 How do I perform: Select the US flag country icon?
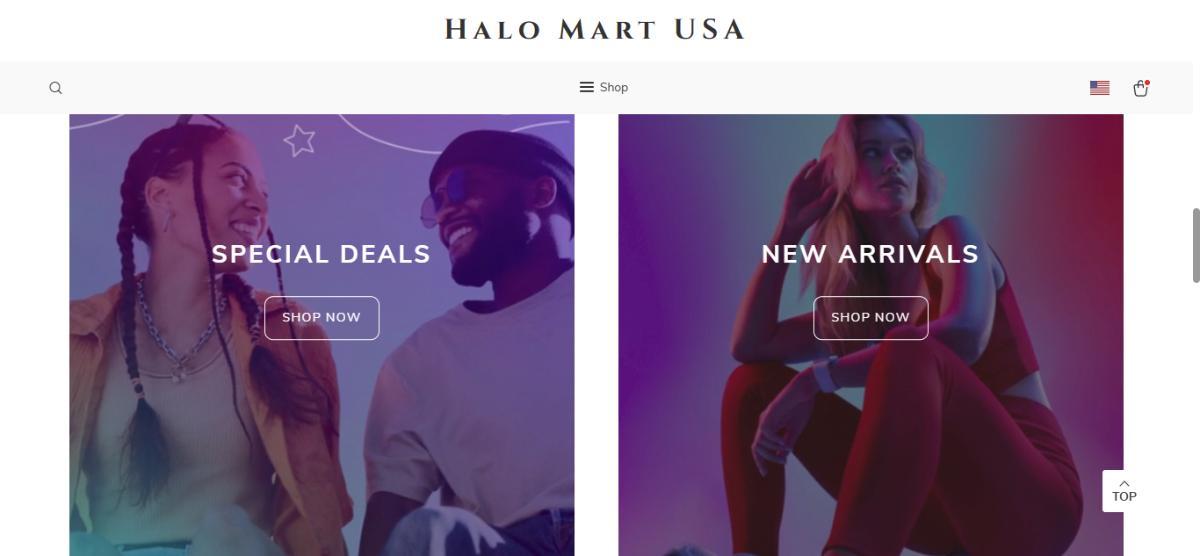(x=1099, y=88)
